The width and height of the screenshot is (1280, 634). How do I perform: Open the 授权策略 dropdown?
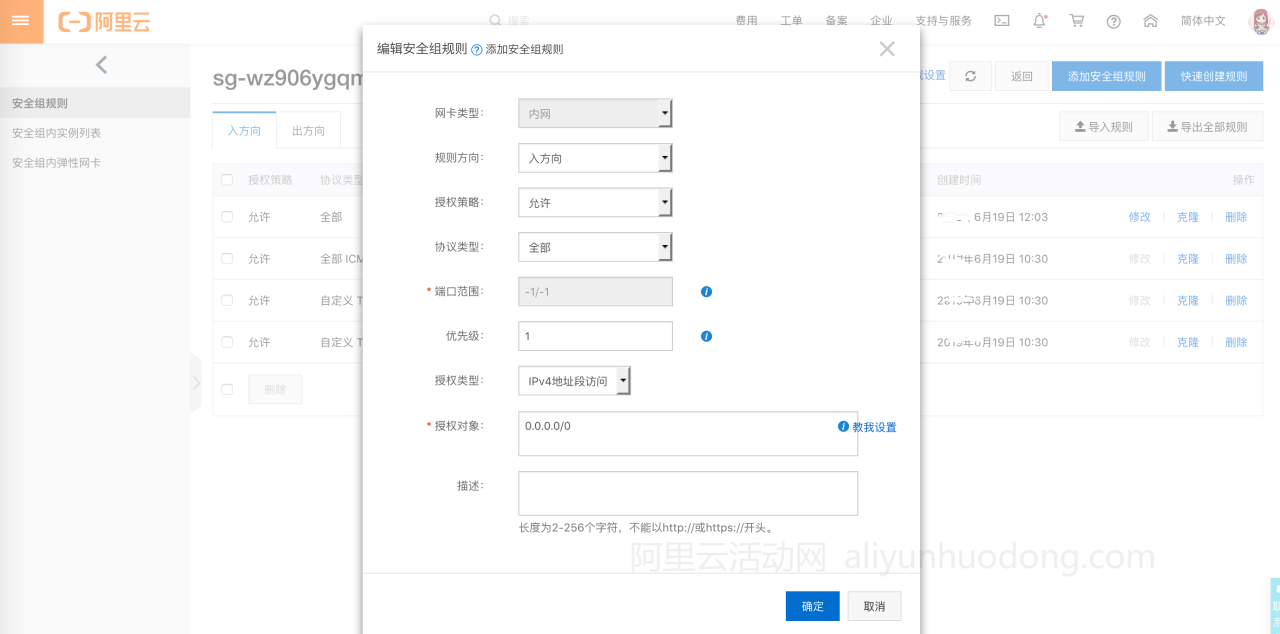[x=595, y=203]
